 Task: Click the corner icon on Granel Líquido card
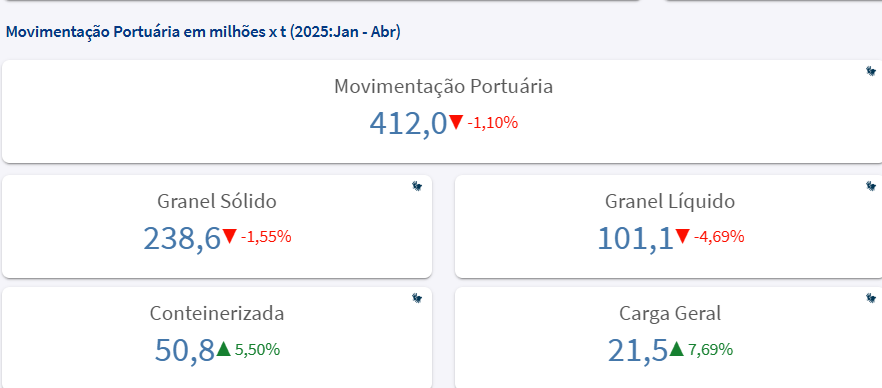click(871, 186)
